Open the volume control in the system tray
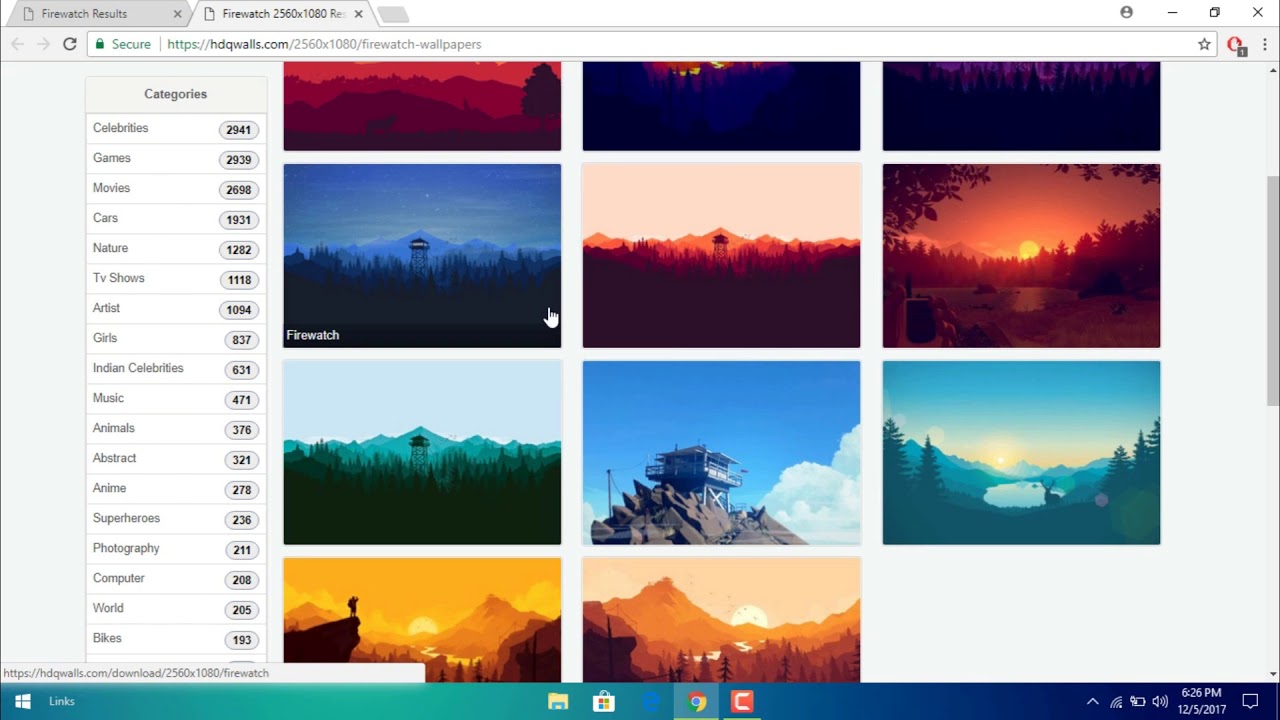This screenshot has width=1280, height=720. (1160, 701)
